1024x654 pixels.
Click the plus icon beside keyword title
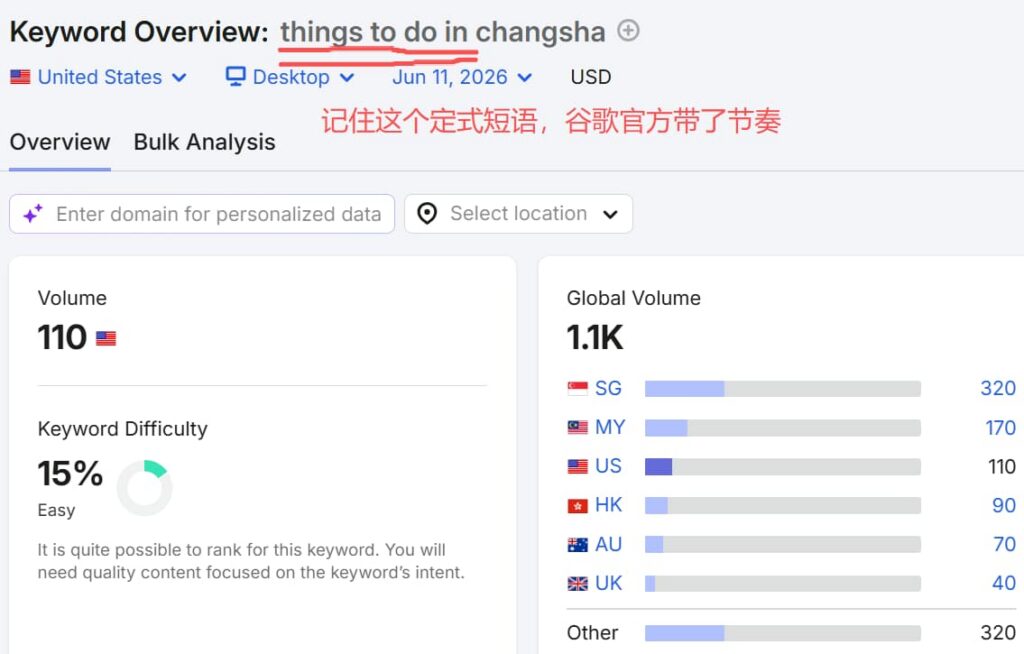(x=628, y=31)
